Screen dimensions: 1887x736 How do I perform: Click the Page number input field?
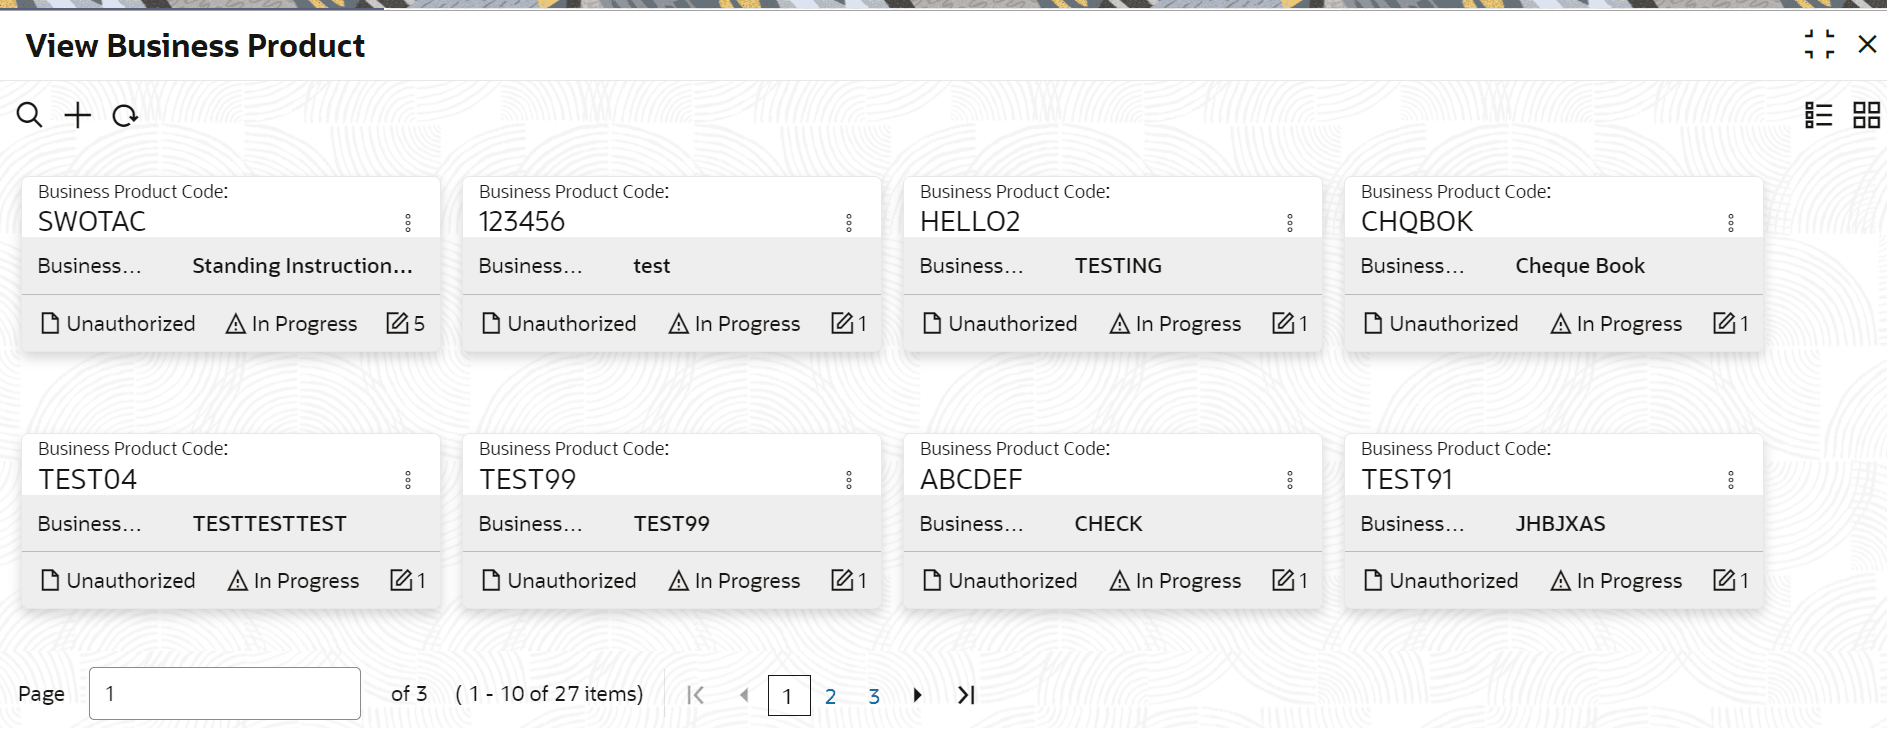pyautogui.click(x=224, y=694)
